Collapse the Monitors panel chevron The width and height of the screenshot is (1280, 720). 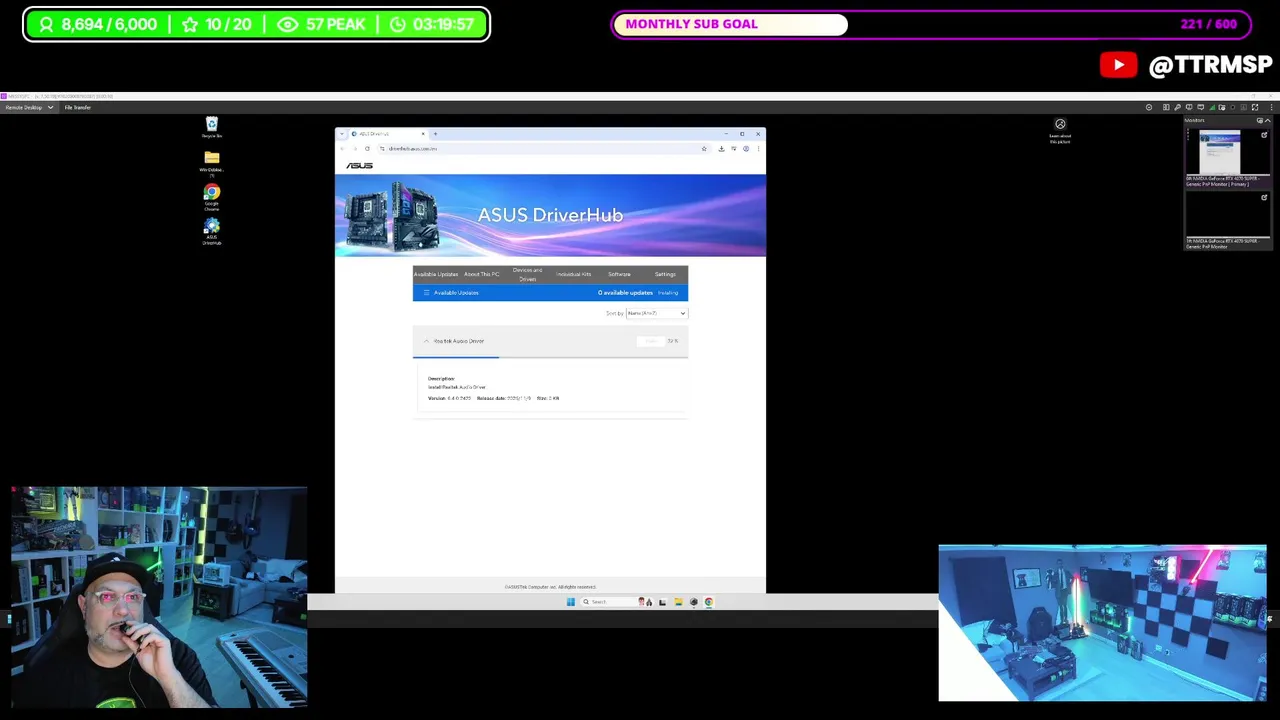click(1268, 120)
